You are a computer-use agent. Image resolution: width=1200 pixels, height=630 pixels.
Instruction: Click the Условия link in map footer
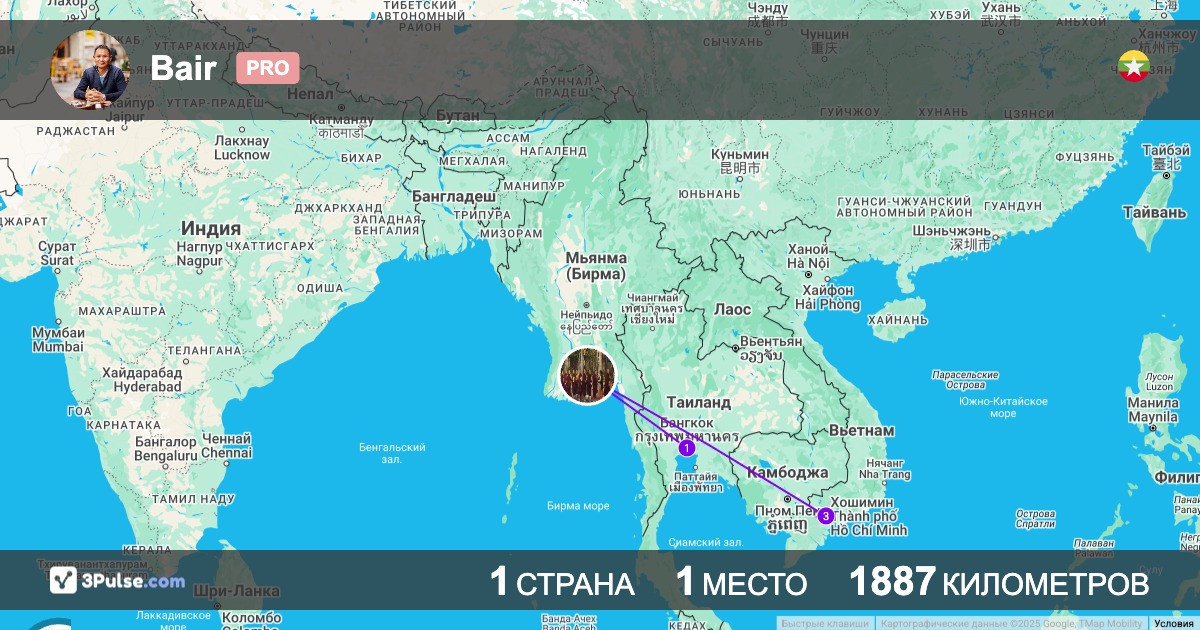click(x=1173, y=623)
